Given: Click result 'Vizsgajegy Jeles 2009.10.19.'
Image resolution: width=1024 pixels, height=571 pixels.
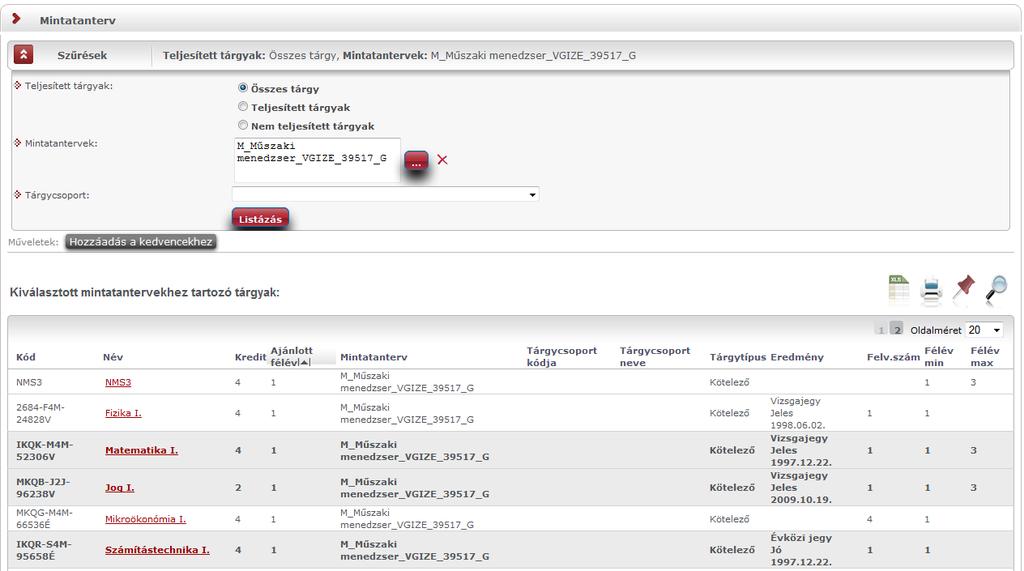Looking at the screenshot, I should (801, 487).
